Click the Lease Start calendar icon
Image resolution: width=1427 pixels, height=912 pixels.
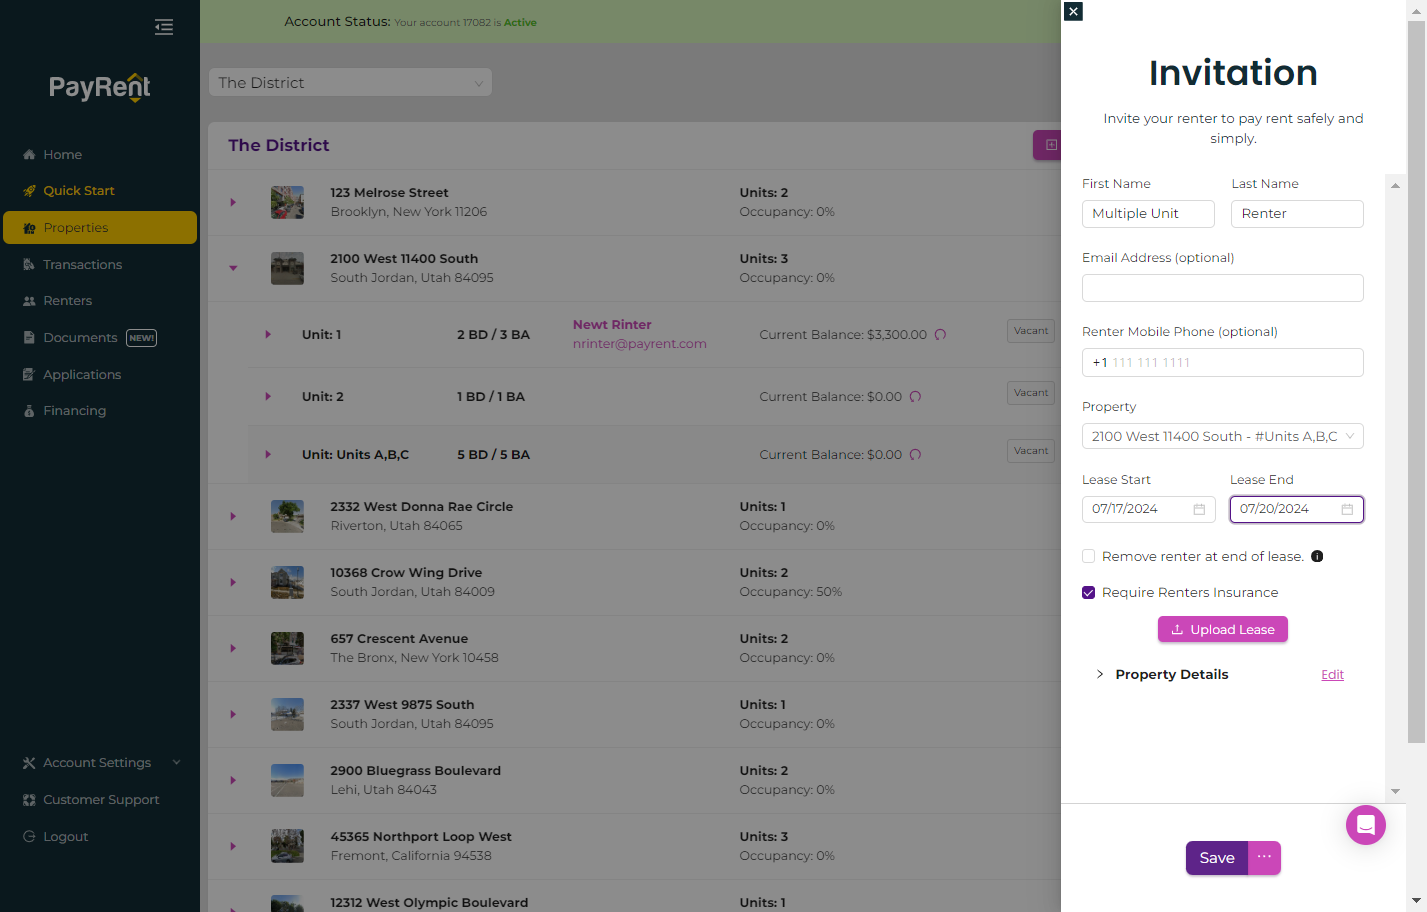pos(1199,509)
